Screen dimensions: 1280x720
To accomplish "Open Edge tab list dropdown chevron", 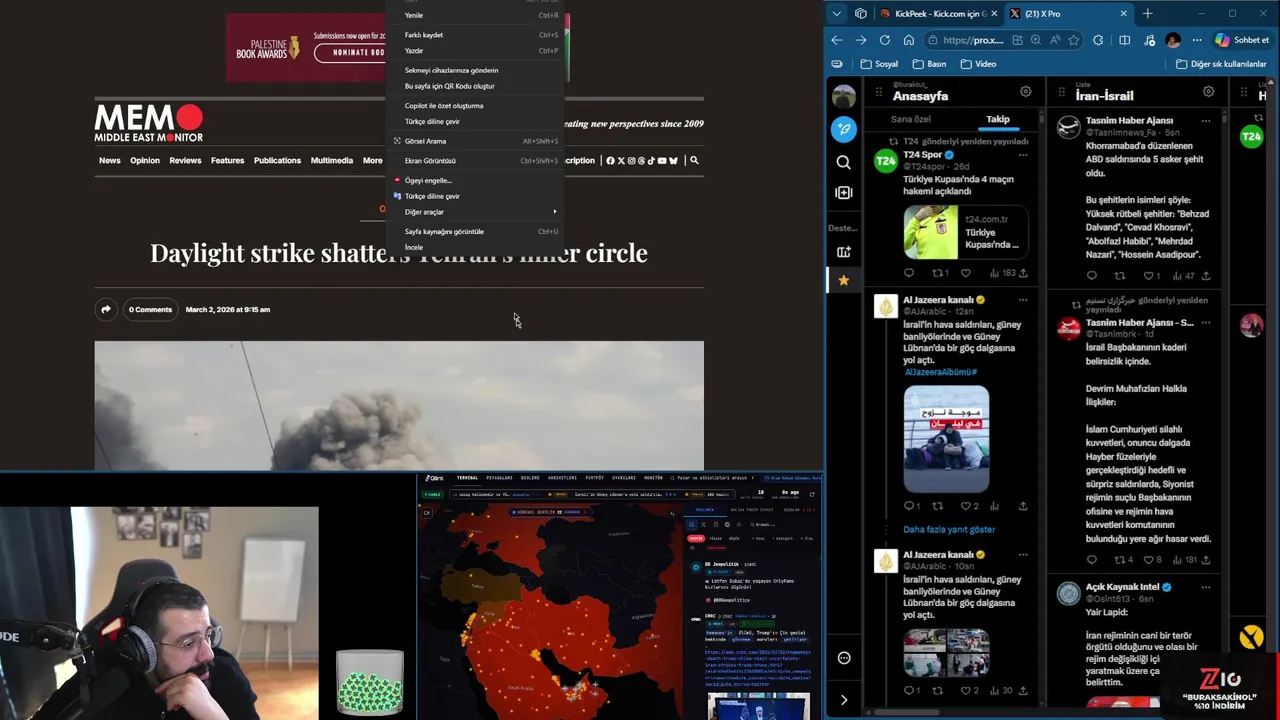I will click(836, 14).
